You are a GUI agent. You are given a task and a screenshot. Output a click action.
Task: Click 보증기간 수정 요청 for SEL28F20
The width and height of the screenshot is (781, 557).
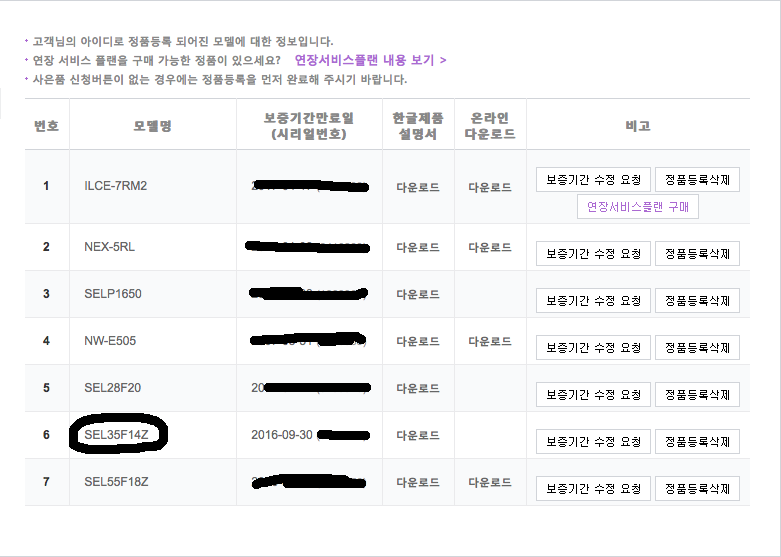(x=593, y=394)
